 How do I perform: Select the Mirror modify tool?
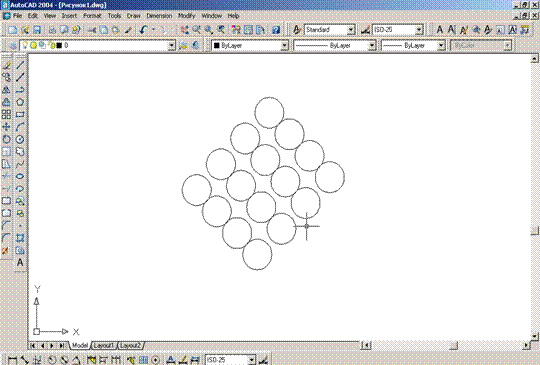(6, 90)
